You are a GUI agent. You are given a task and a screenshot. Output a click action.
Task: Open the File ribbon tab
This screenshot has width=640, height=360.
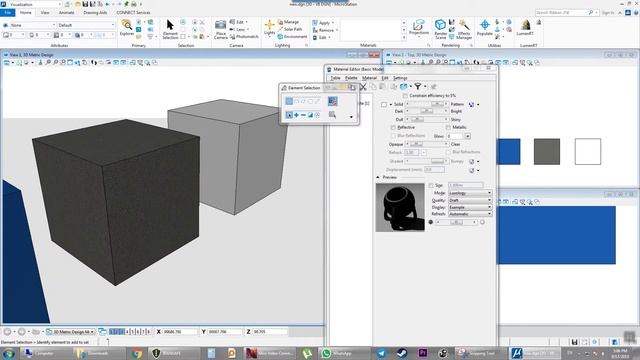[8, 13]
